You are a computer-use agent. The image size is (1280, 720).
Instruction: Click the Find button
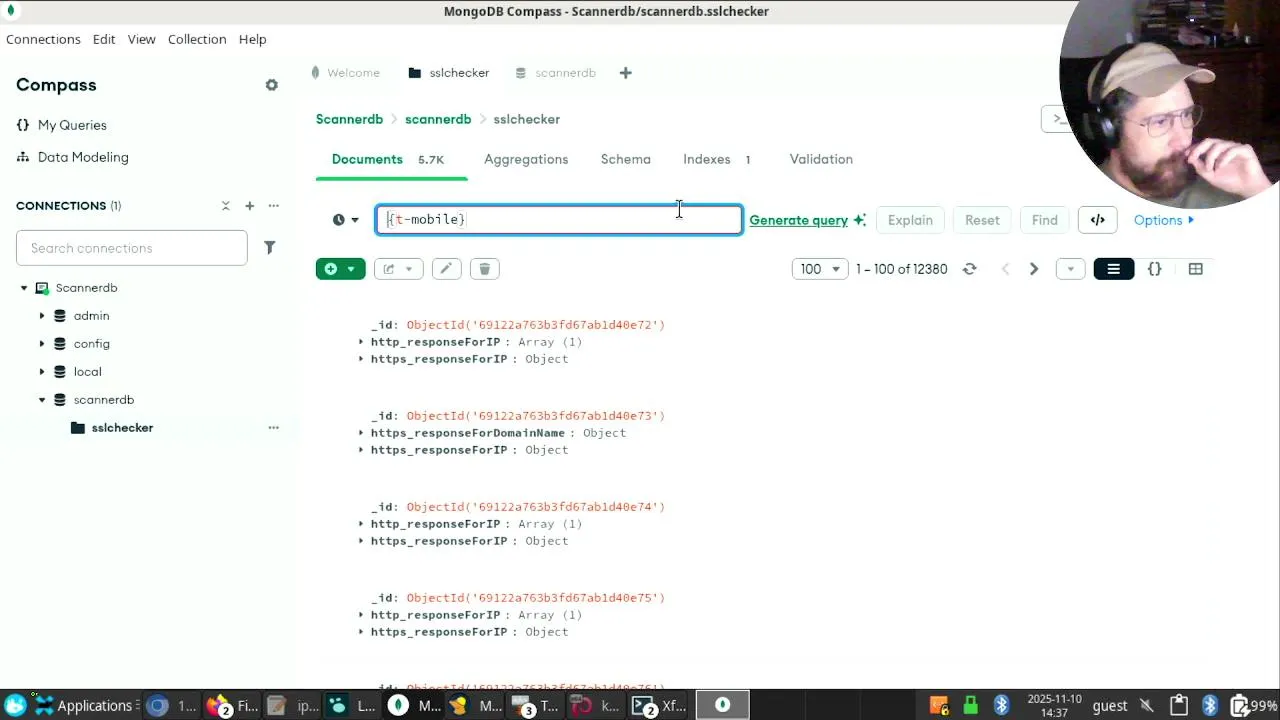pos(1044,220)
